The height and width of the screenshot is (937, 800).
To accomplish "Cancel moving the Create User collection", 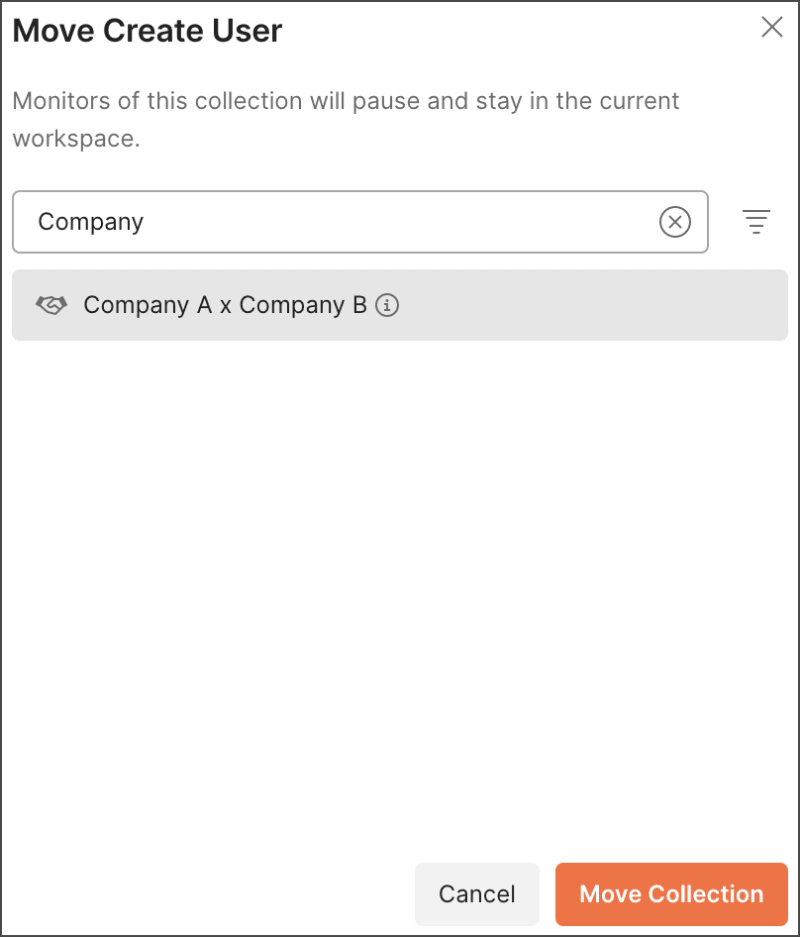I will coord(477,893).
